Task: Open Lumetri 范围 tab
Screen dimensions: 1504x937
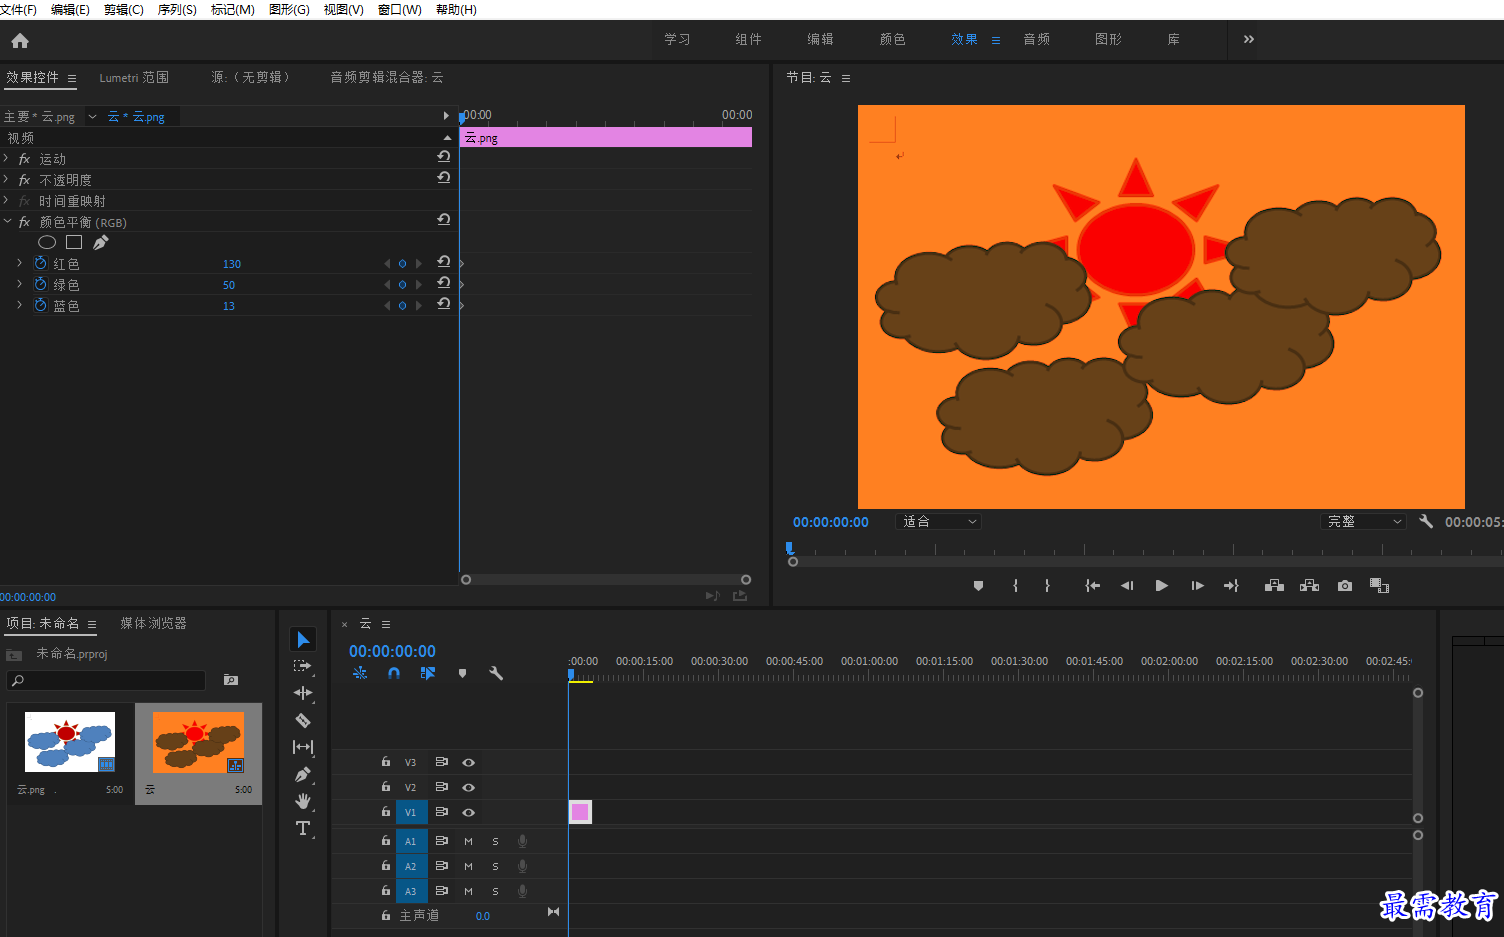Action: point(134,77)
